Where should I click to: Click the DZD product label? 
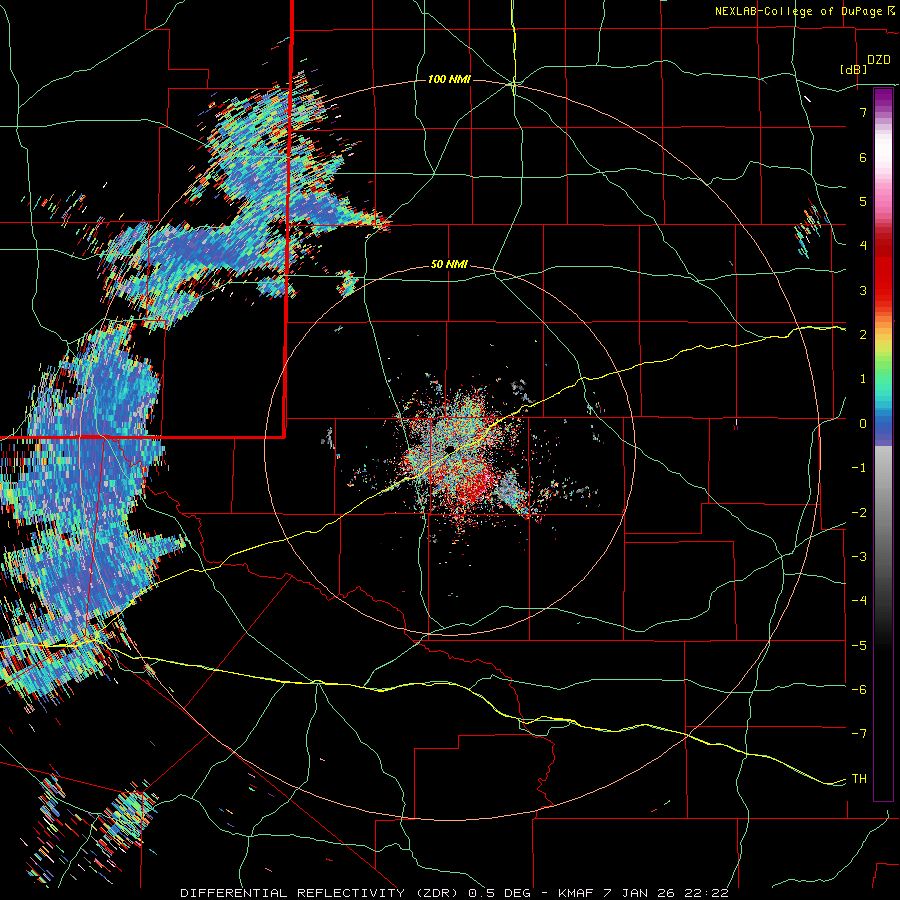(879, 60)
